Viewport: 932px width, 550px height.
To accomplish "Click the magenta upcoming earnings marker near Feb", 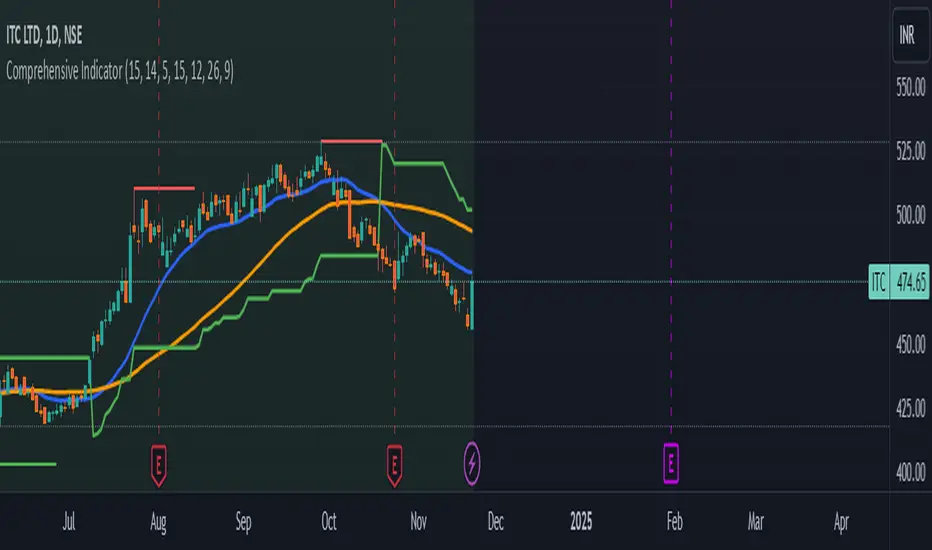I will [671, 463].
